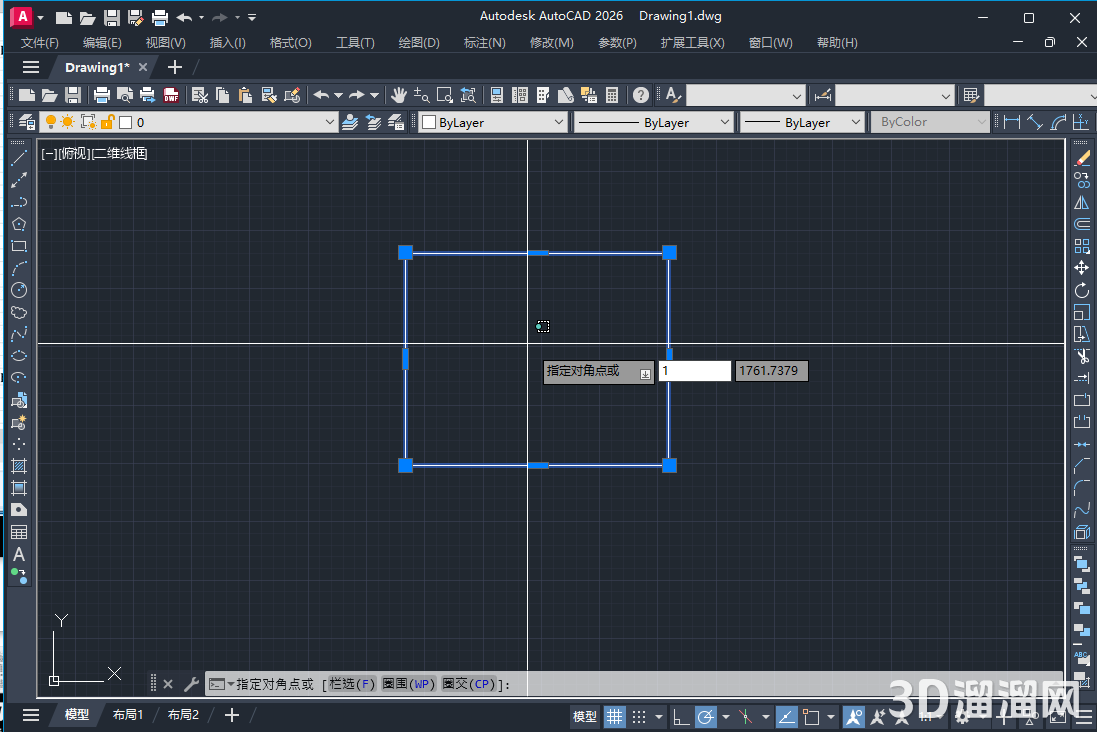The width and height of the screenshot is (1097, 732).
Task: Choose the 圈交(CP) command option
Action: (x=469, y=684)
